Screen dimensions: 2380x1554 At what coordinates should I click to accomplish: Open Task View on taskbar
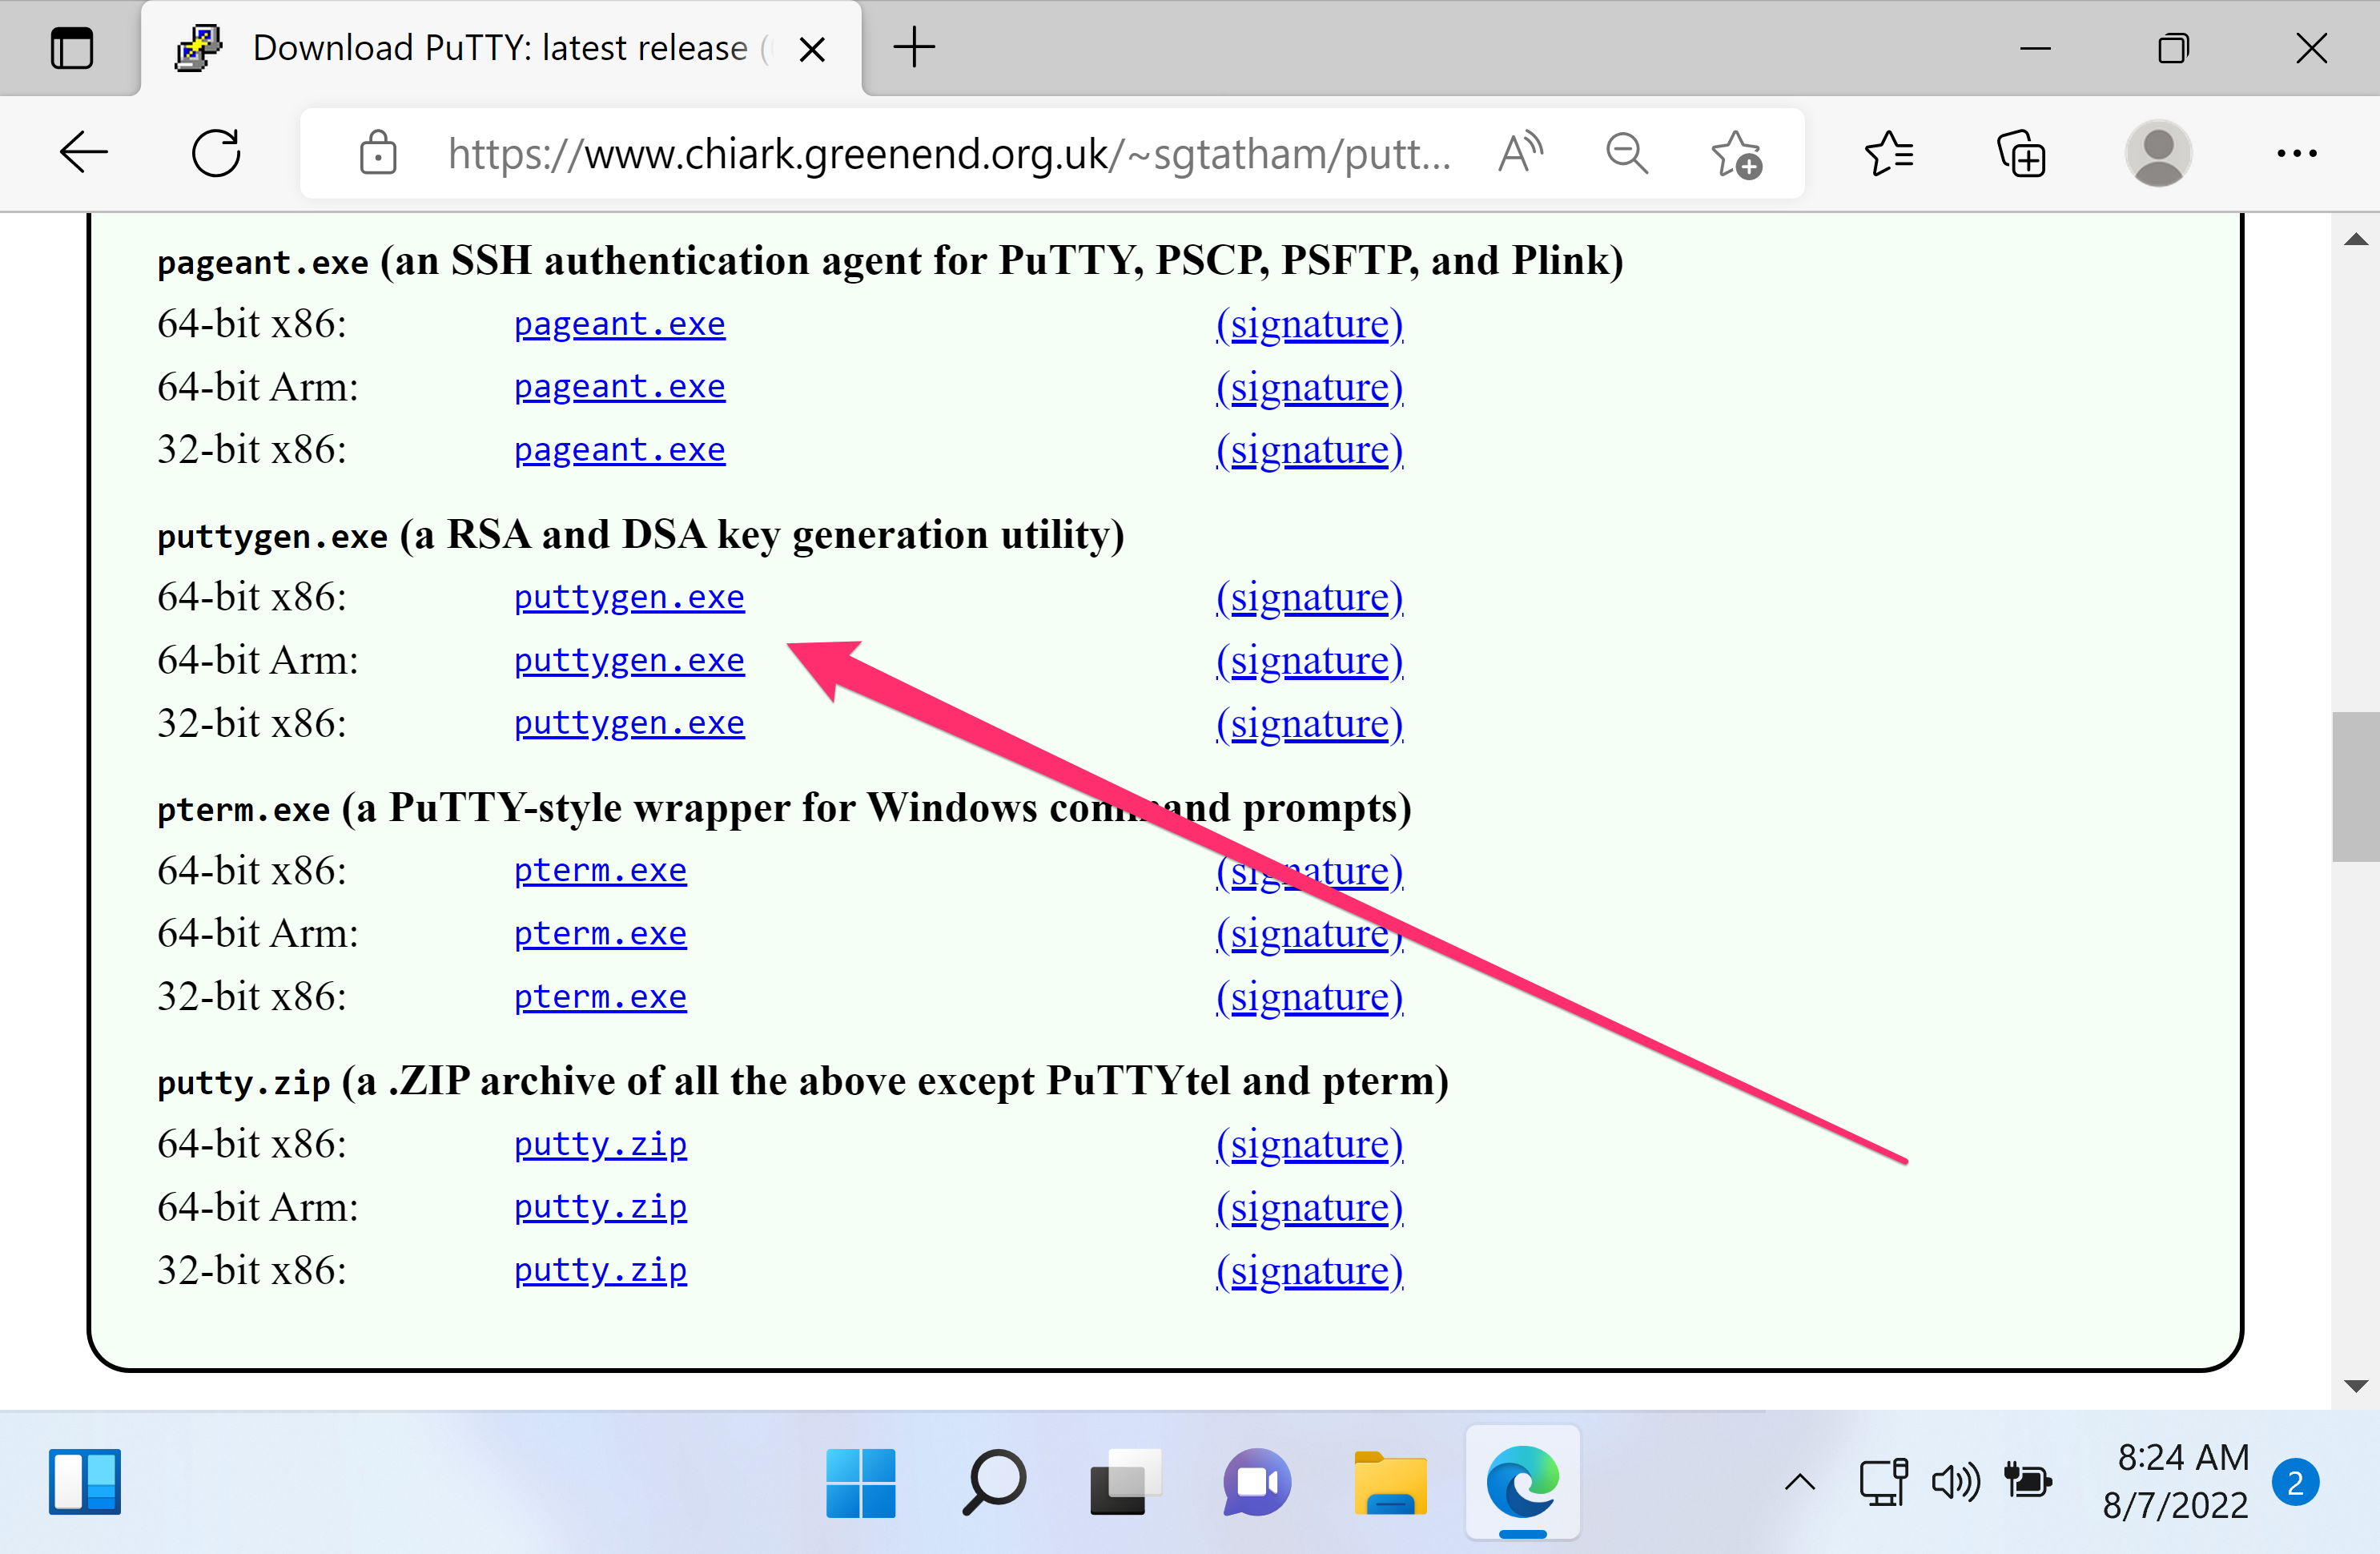pos(1125,1483)
